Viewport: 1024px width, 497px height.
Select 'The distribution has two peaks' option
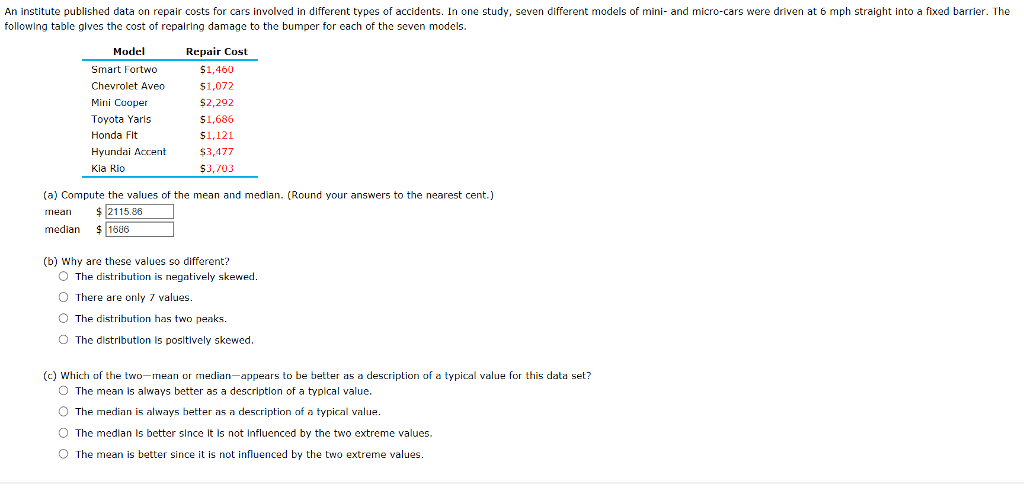tap(63, 319)
